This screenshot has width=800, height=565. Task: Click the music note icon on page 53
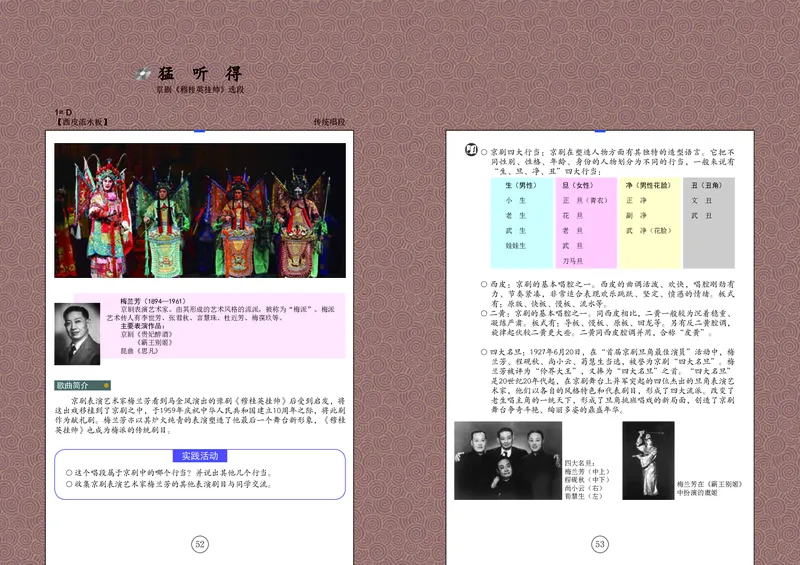point(471,150)
